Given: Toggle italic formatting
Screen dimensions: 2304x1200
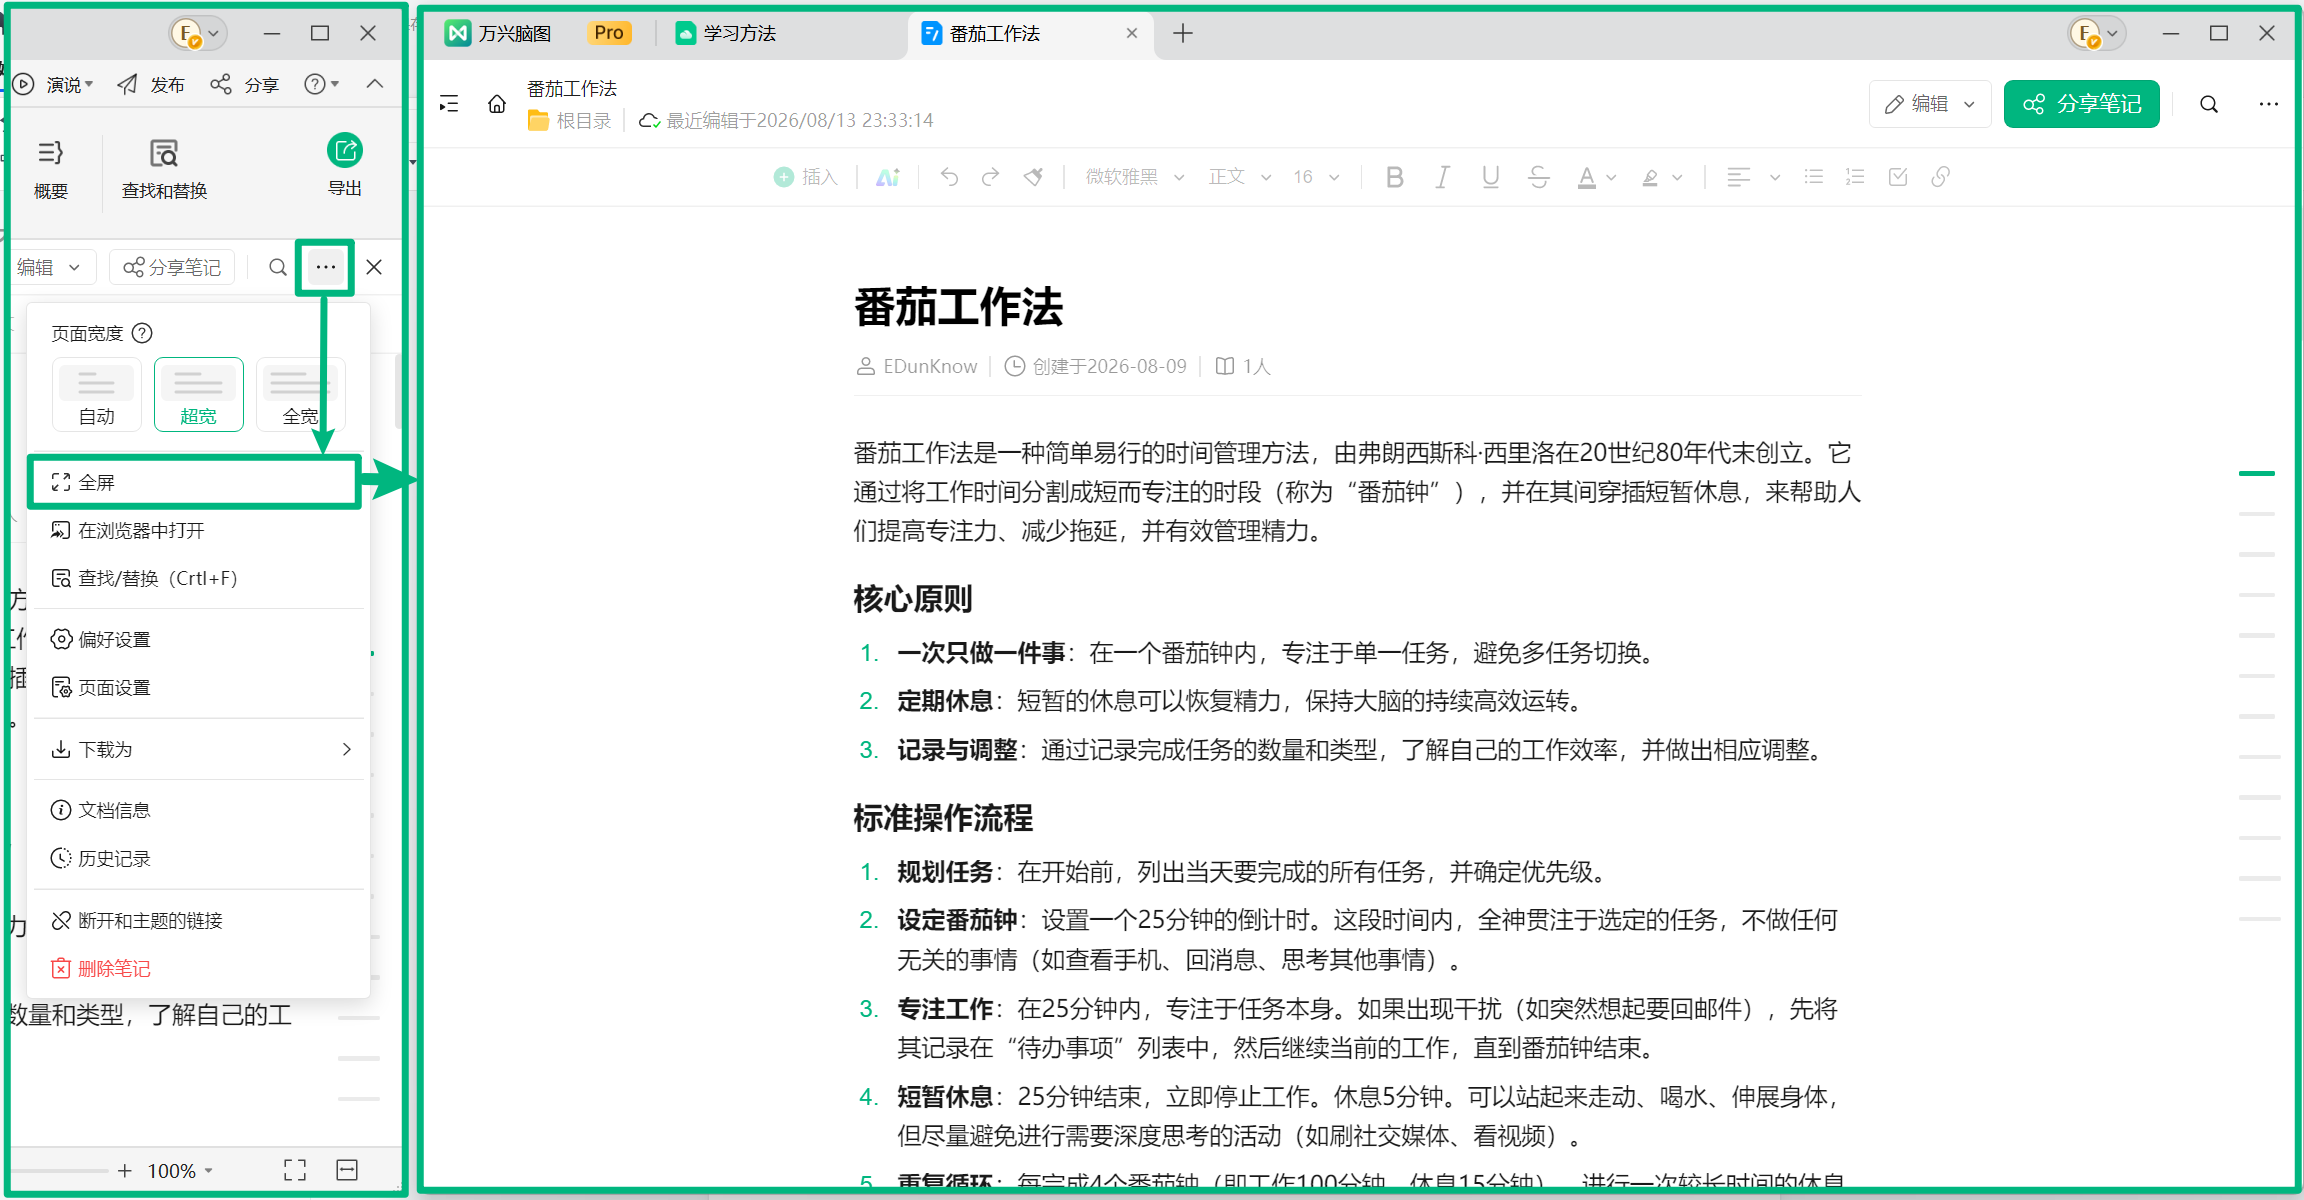Looking at the screenshot, I should pos(1442,177).
